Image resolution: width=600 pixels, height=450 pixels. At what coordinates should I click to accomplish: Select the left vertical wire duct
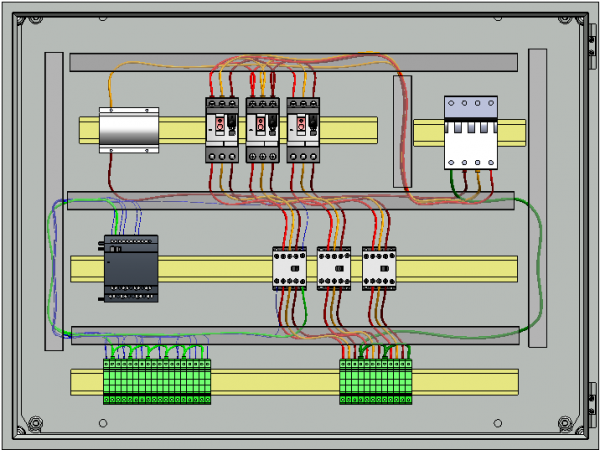[54, 200]
